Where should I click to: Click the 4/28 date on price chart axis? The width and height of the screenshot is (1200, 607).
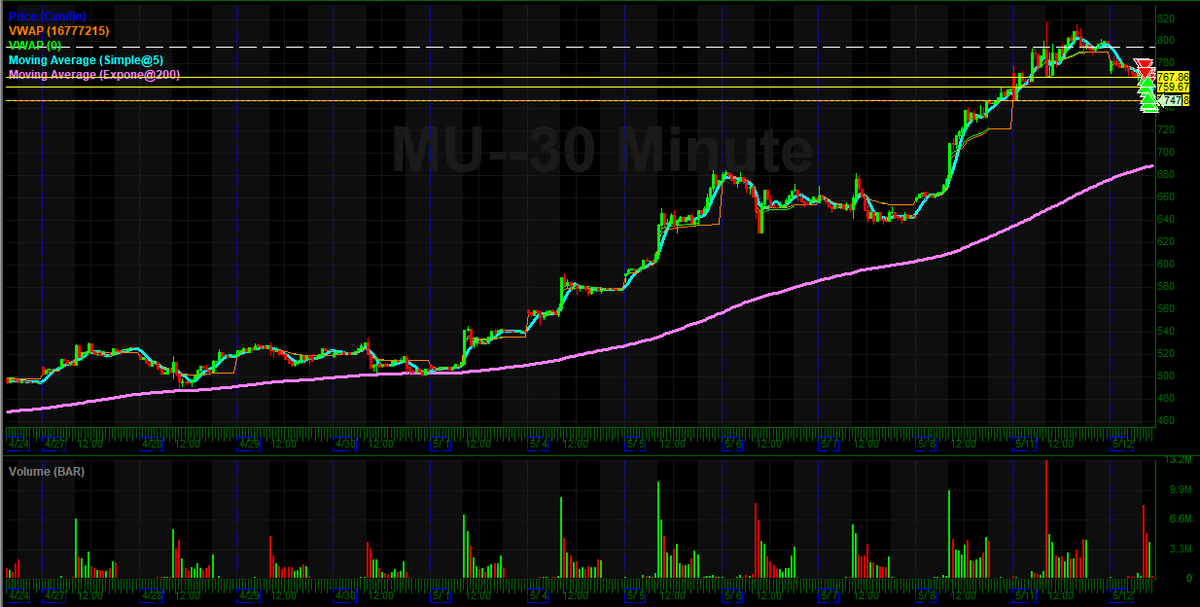152,443
